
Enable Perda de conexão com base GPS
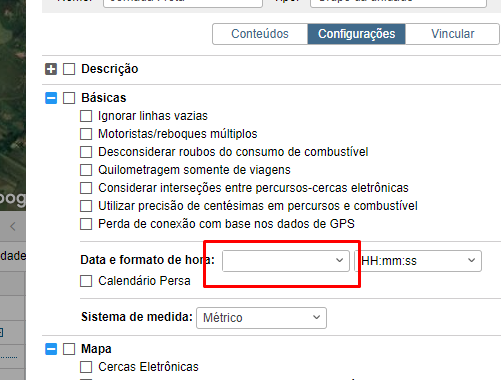86,224
